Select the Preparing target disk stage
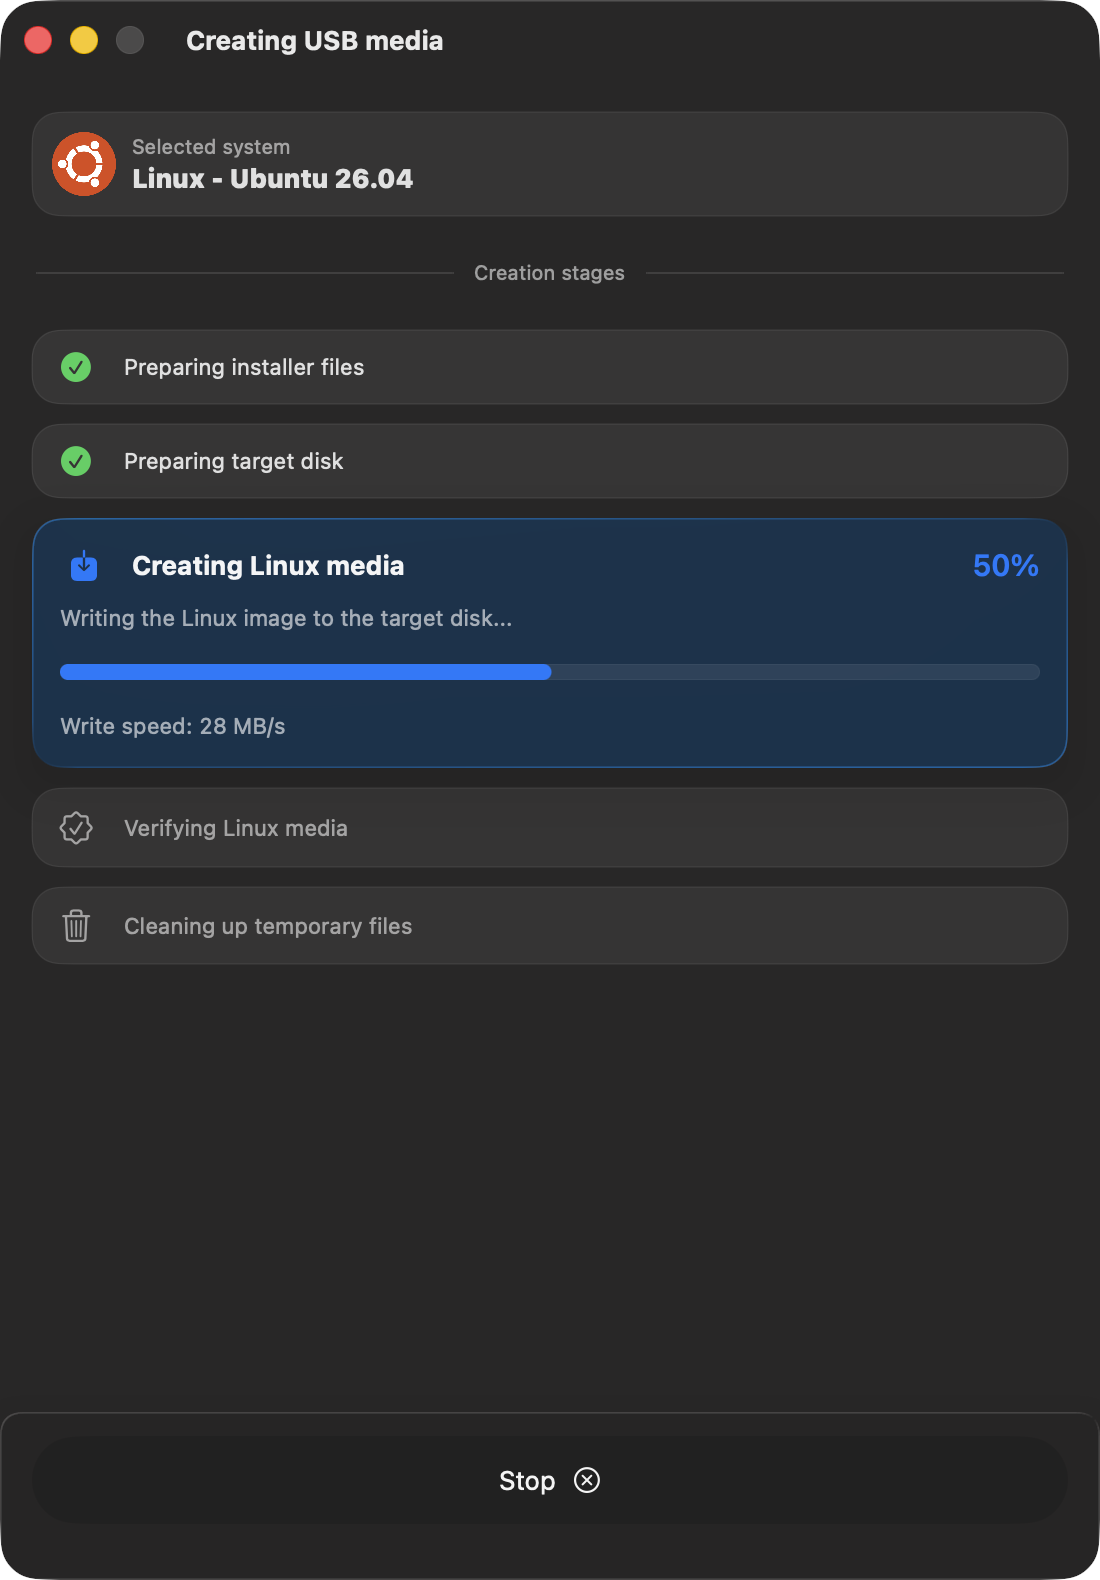The height and width of the screenshot is (1580, 1100). (x=550, y=461)
